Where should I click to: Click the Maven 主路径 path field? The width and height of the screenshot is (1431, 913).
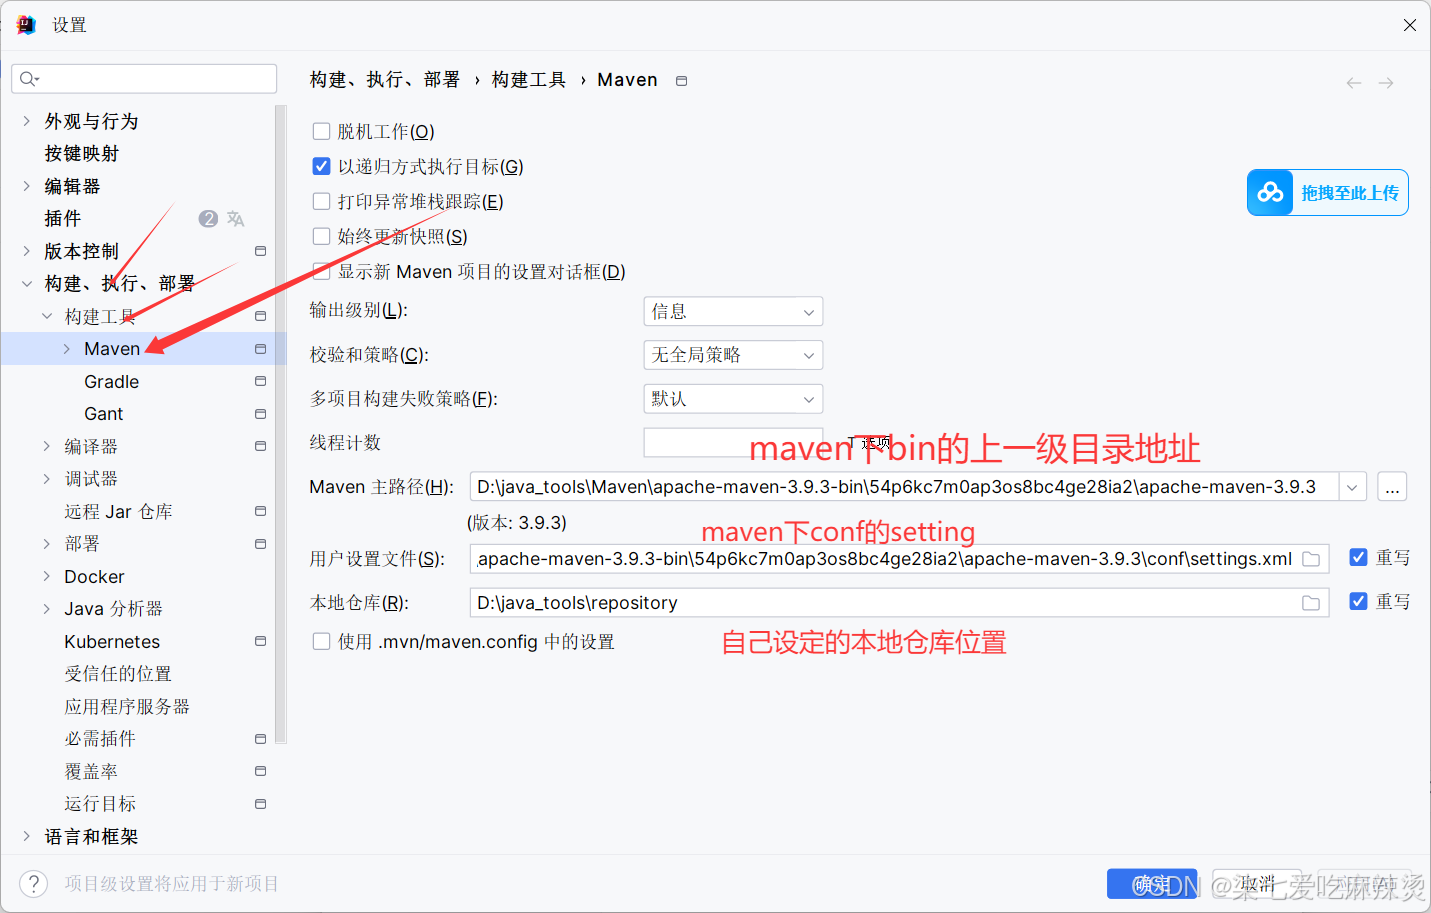[904, 487]
